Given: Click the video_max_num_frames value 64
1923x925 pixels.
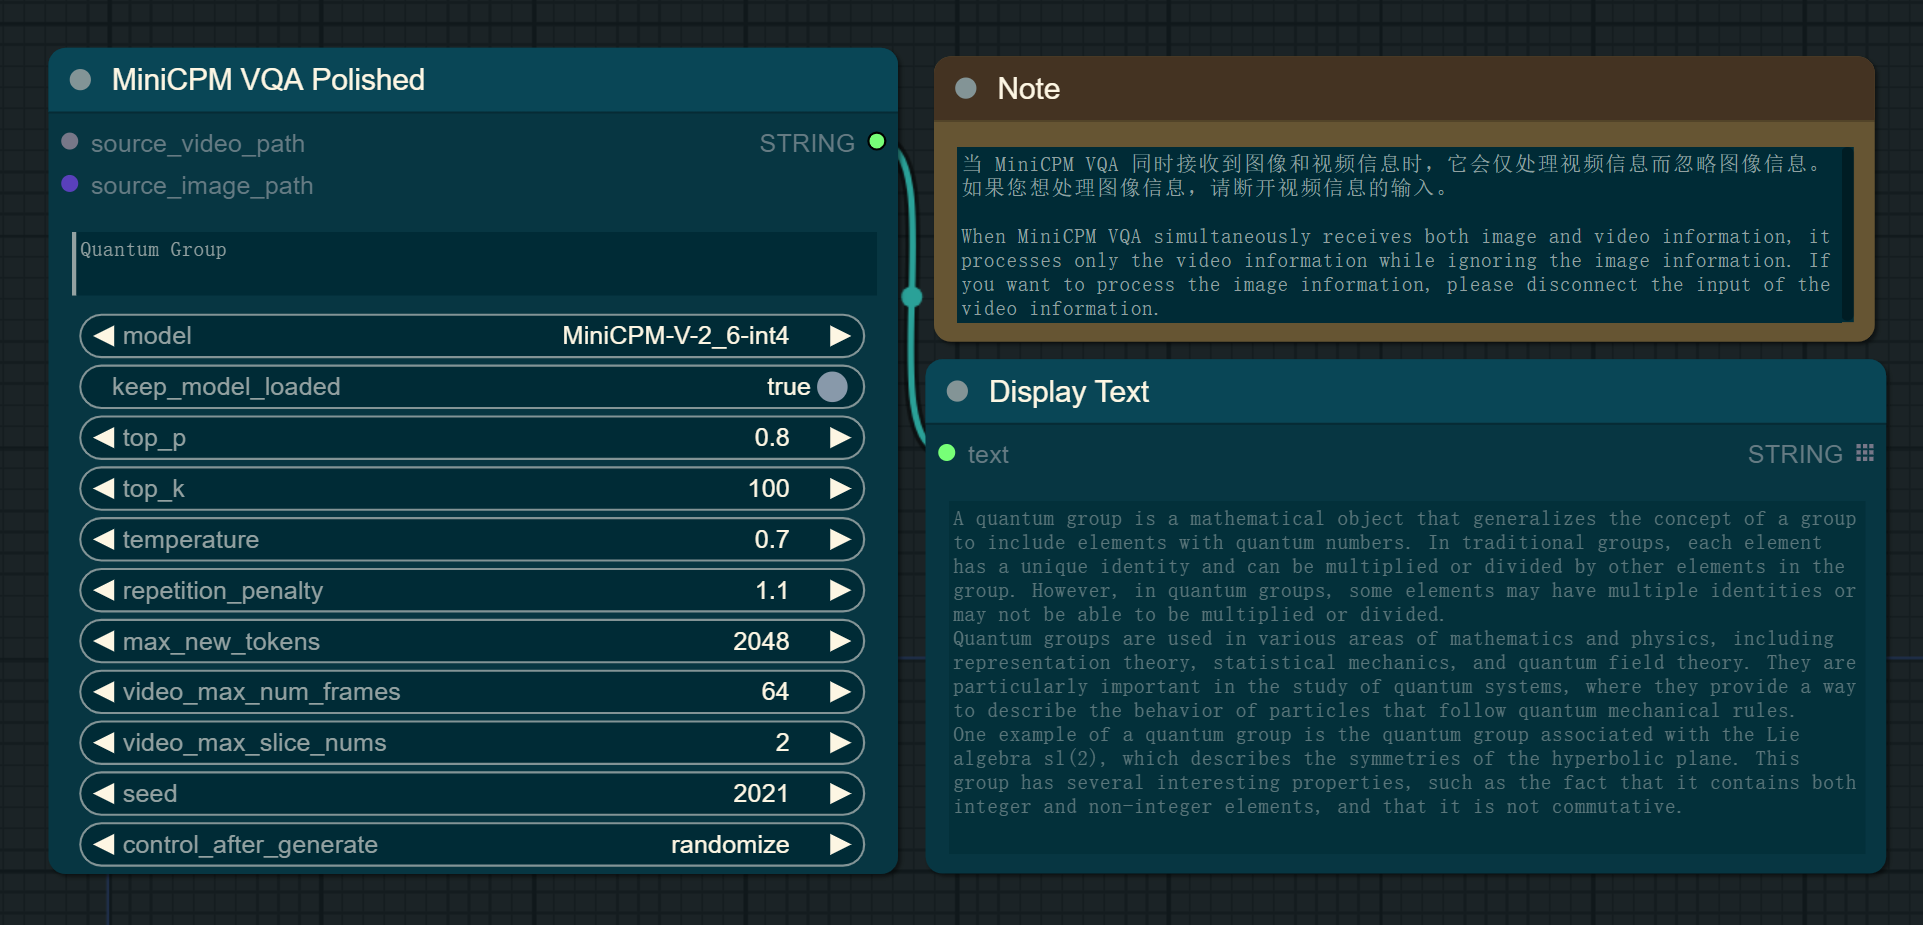Looking at the screenshot, I should click(775, 692).
